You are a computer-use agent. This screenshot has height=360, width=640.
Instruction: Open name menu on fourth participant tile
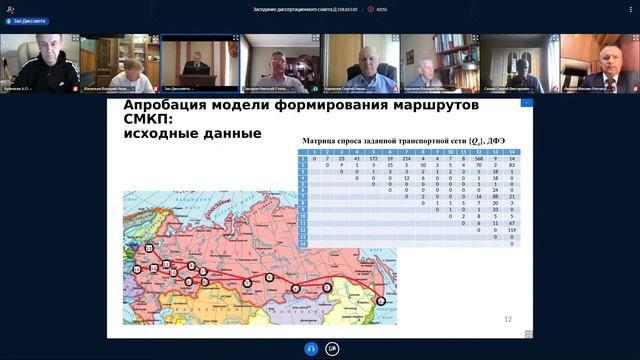269,89
